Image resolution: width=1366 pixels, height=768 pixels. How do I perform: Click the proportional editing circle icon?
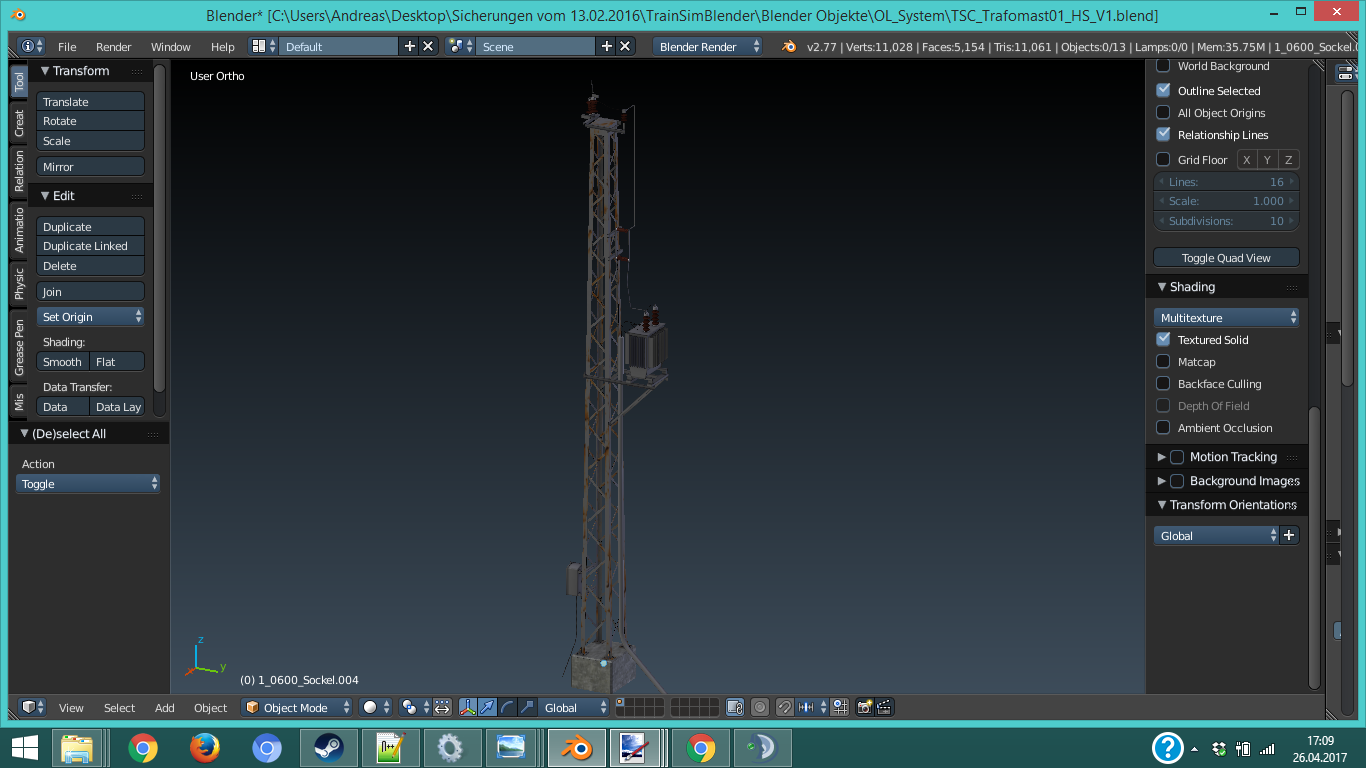[x=760, y=707]
